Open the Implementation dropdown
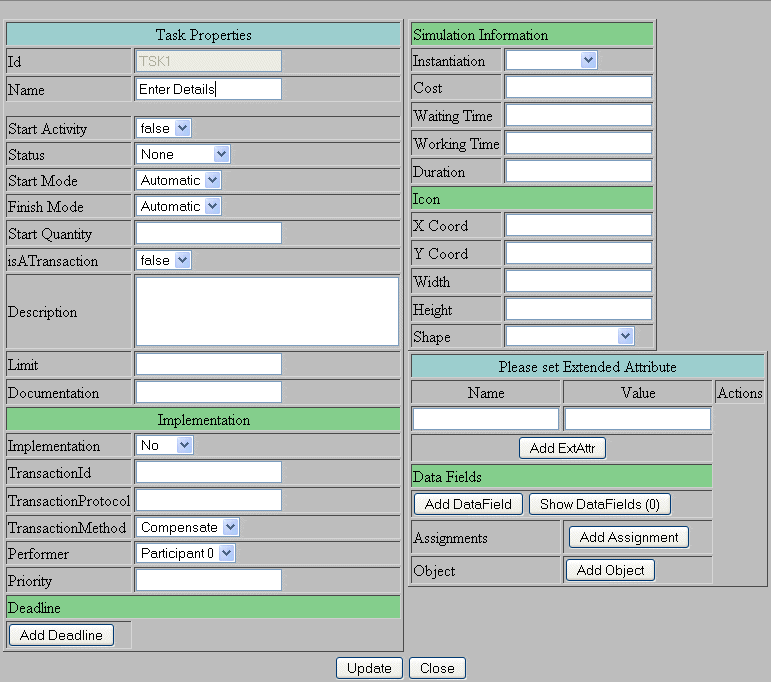The image size is (771, 682). pyautogui.click(x=164, y=445)
